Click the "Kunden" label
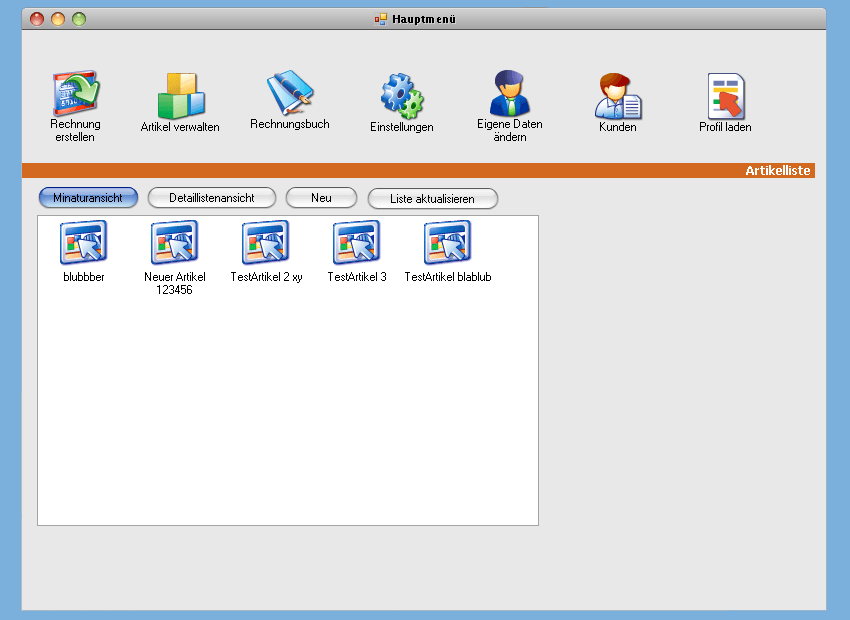This screenshot has height=620, width=850. pyautogui.click(x=617, y=127)
